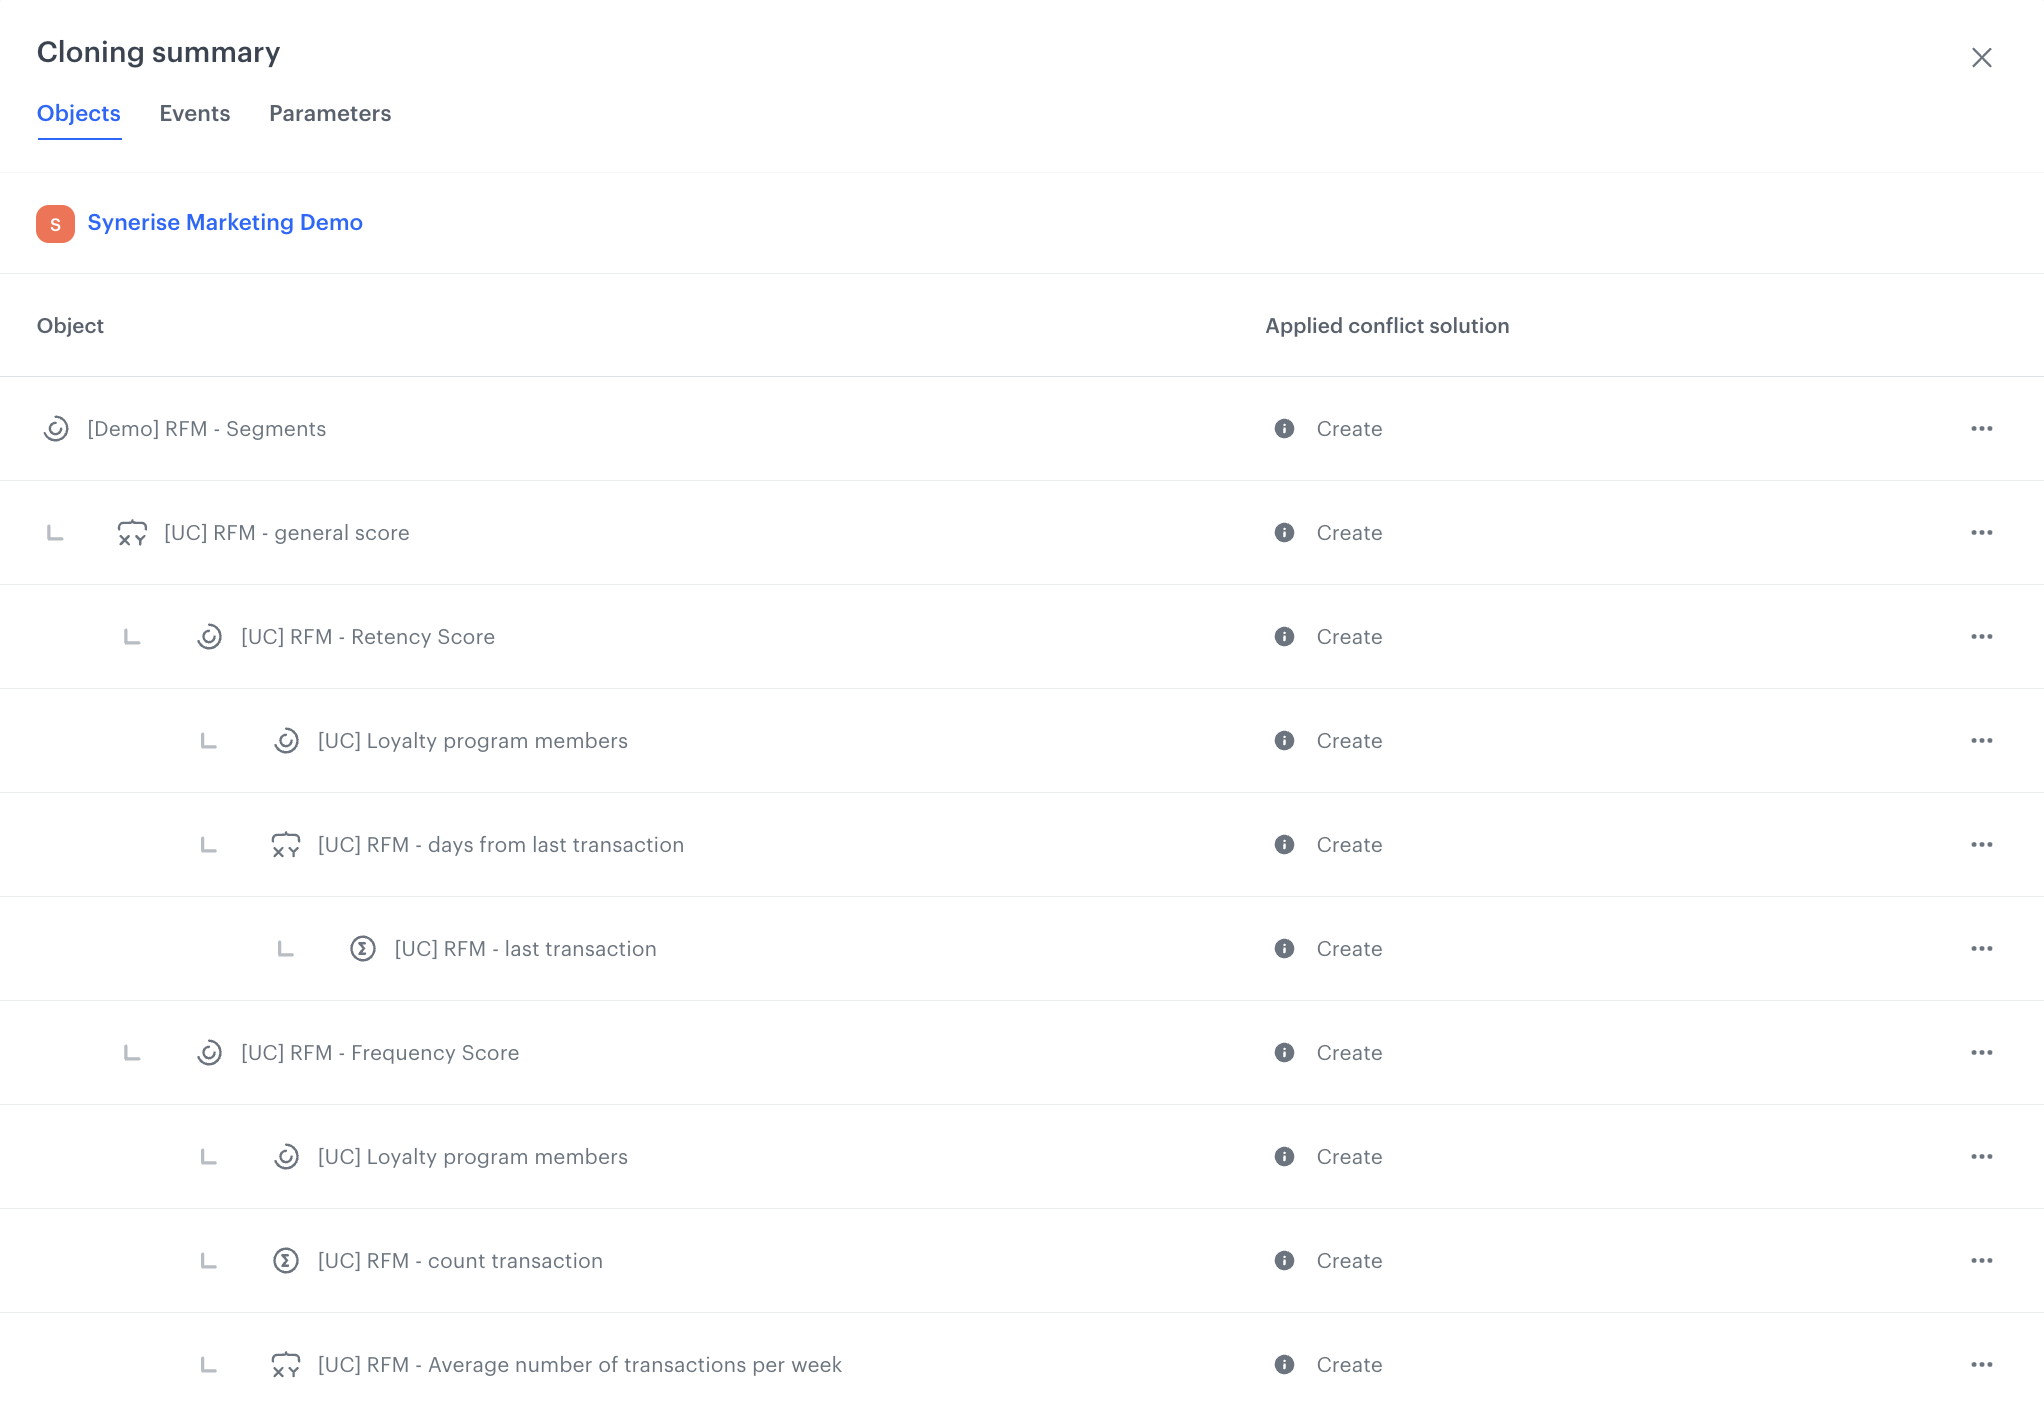Select the Objects tab
This screenshot has height=1406, width=2044.
click(79, 114)
